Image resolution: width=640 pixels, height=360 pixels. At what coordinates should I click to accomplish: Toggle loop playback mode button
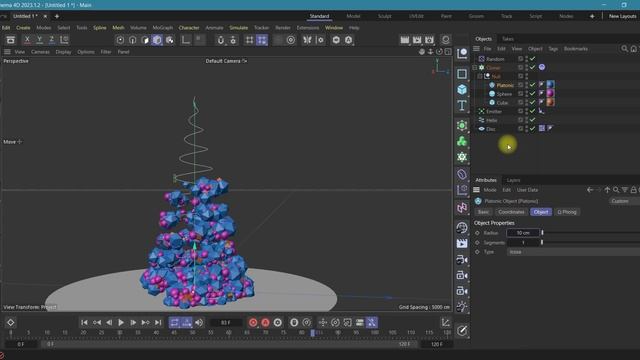click(174, 322)
